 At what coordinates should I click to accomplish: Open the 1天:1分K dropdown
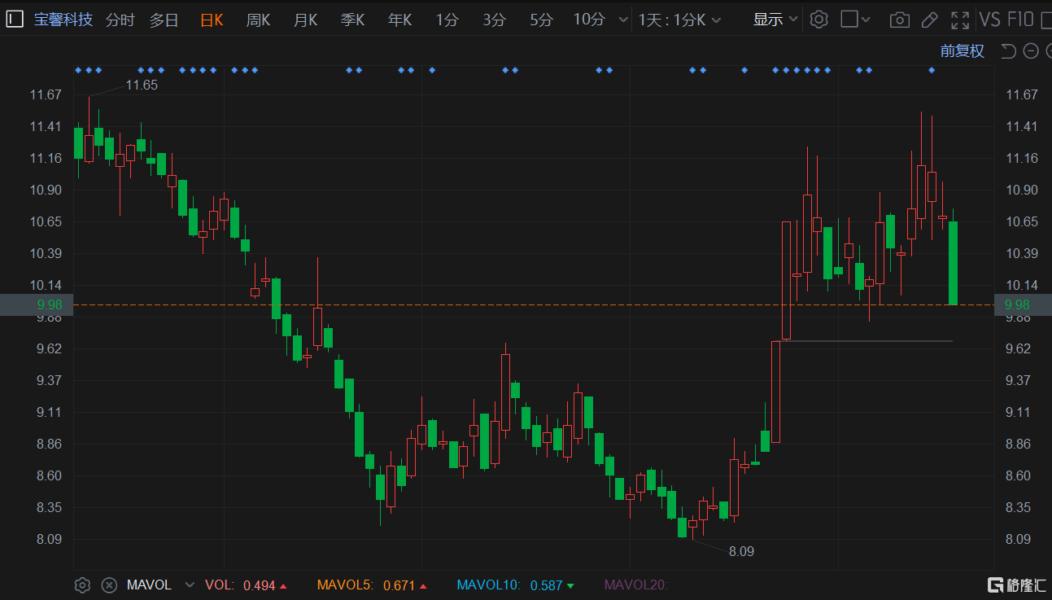(x=680, y=20)
